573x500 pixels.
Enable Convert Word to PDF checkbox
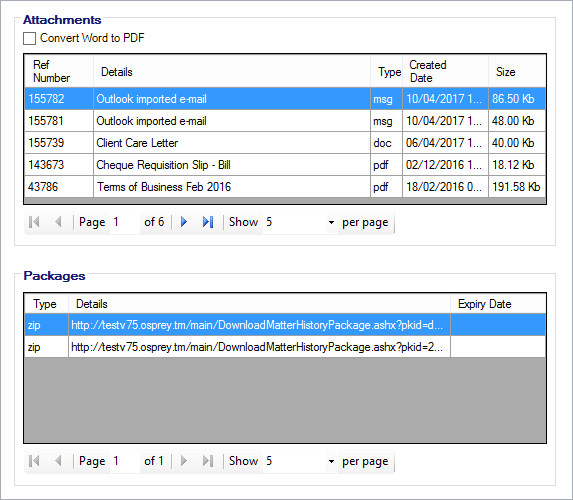[30, 38]
